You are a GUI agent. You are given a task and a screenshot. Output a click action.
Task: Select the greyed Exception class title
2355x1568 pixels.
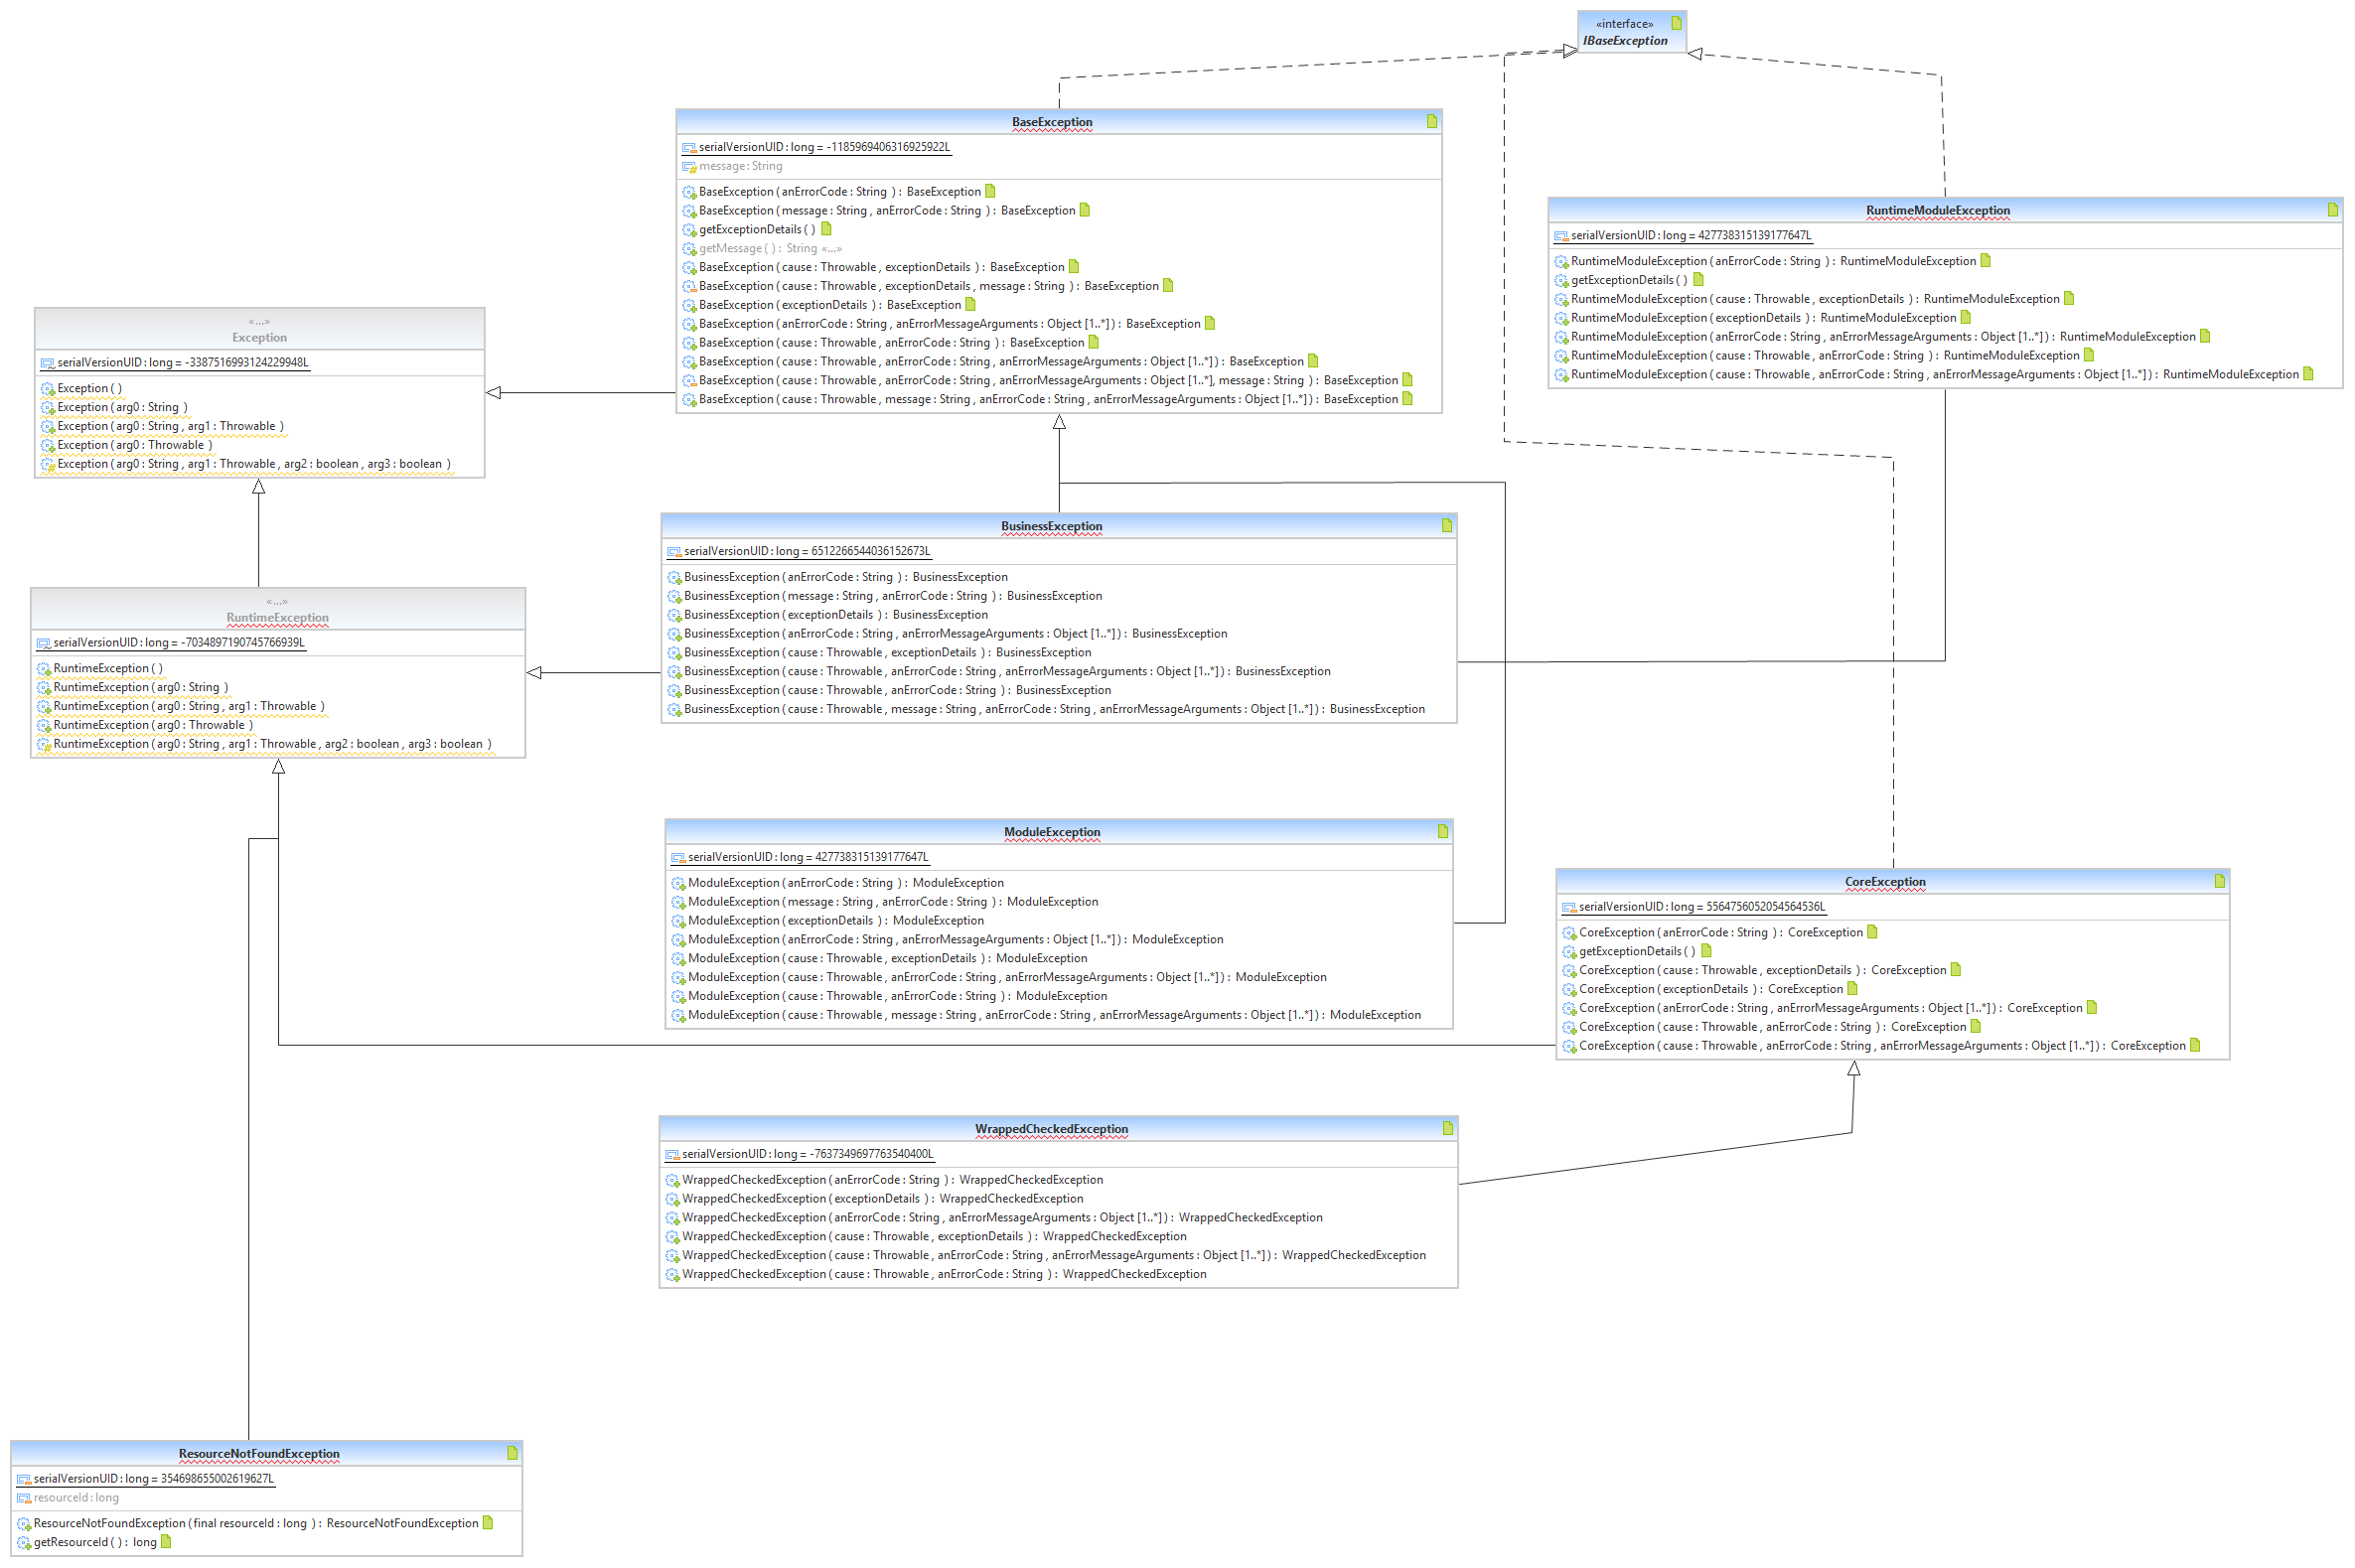[259, 338]
